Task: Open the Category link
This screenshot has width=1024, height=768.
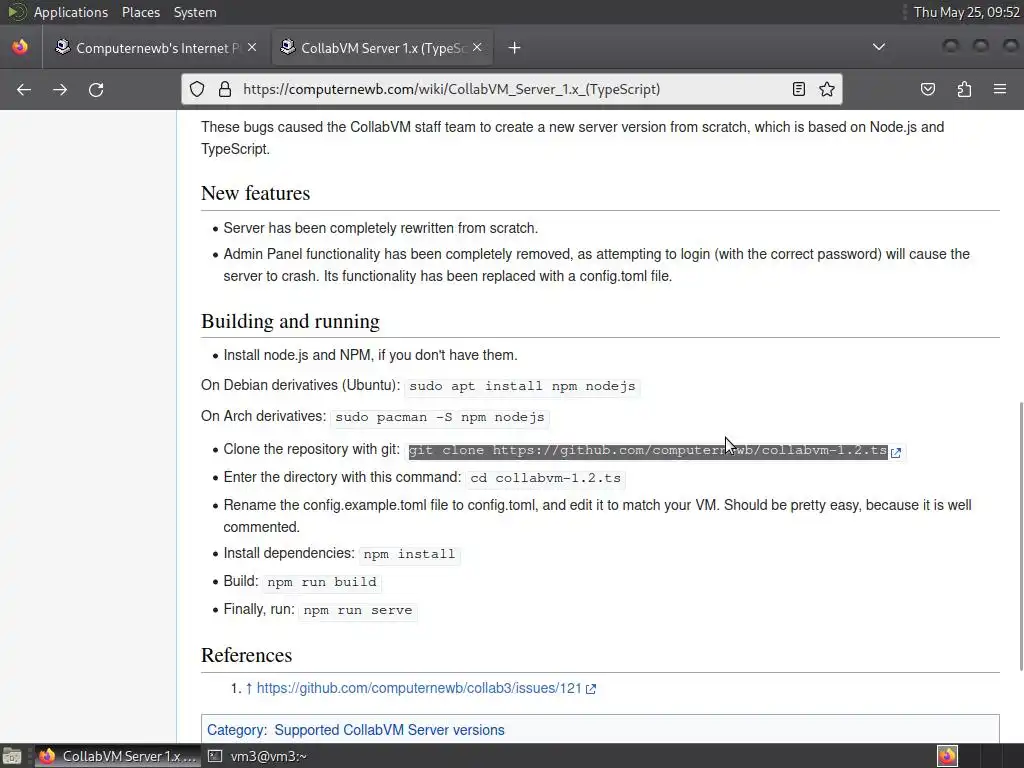Action: tap(236, 730)
